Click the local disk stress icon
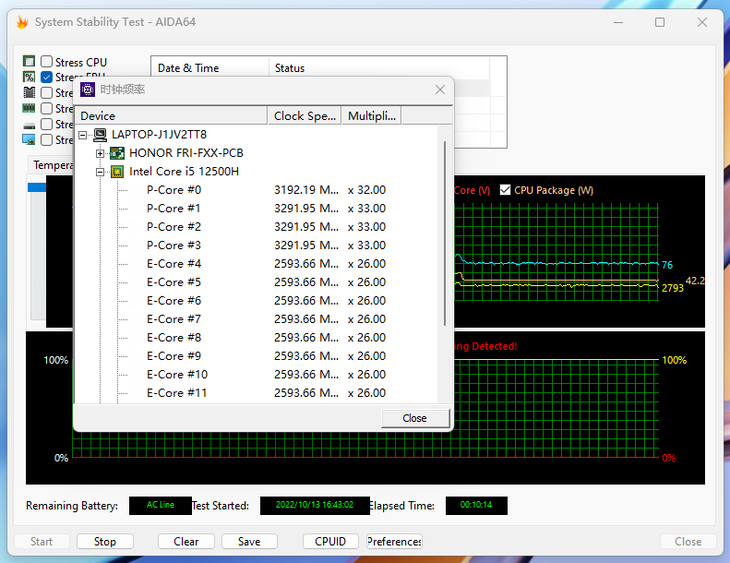730x563 pixels. (29, 125)
